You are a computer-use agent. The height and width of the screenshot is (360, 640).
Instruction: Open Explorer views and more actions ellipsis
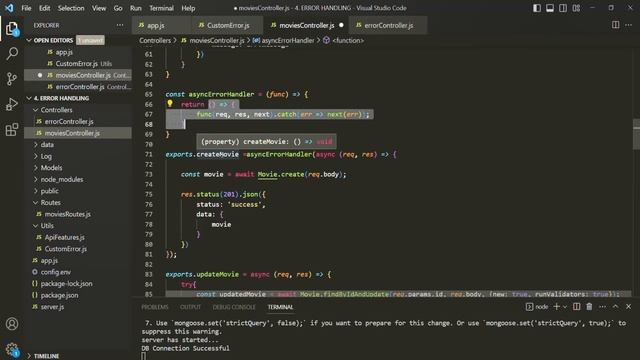(x=120, y=25)
